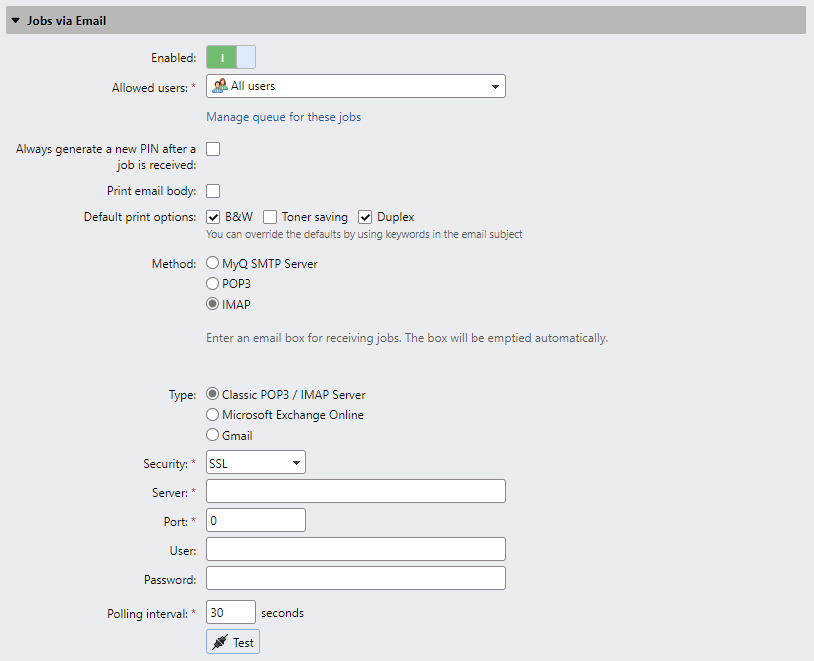This screenshot has height=661, width=814.
Task: Click the users group icon beside All users
Action: pos(219,86)
